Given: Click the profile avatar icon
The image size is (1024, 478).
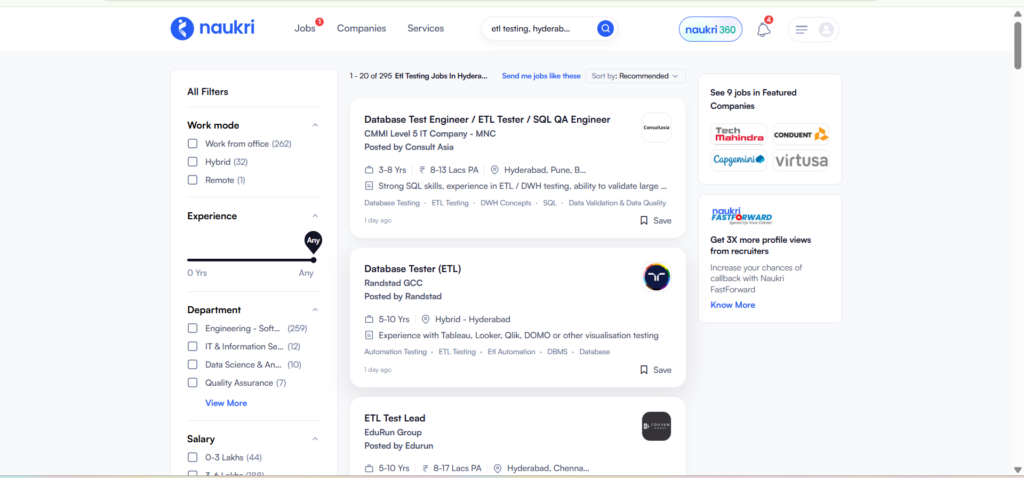Looking at the screenshot, I should tap(826, 29).
